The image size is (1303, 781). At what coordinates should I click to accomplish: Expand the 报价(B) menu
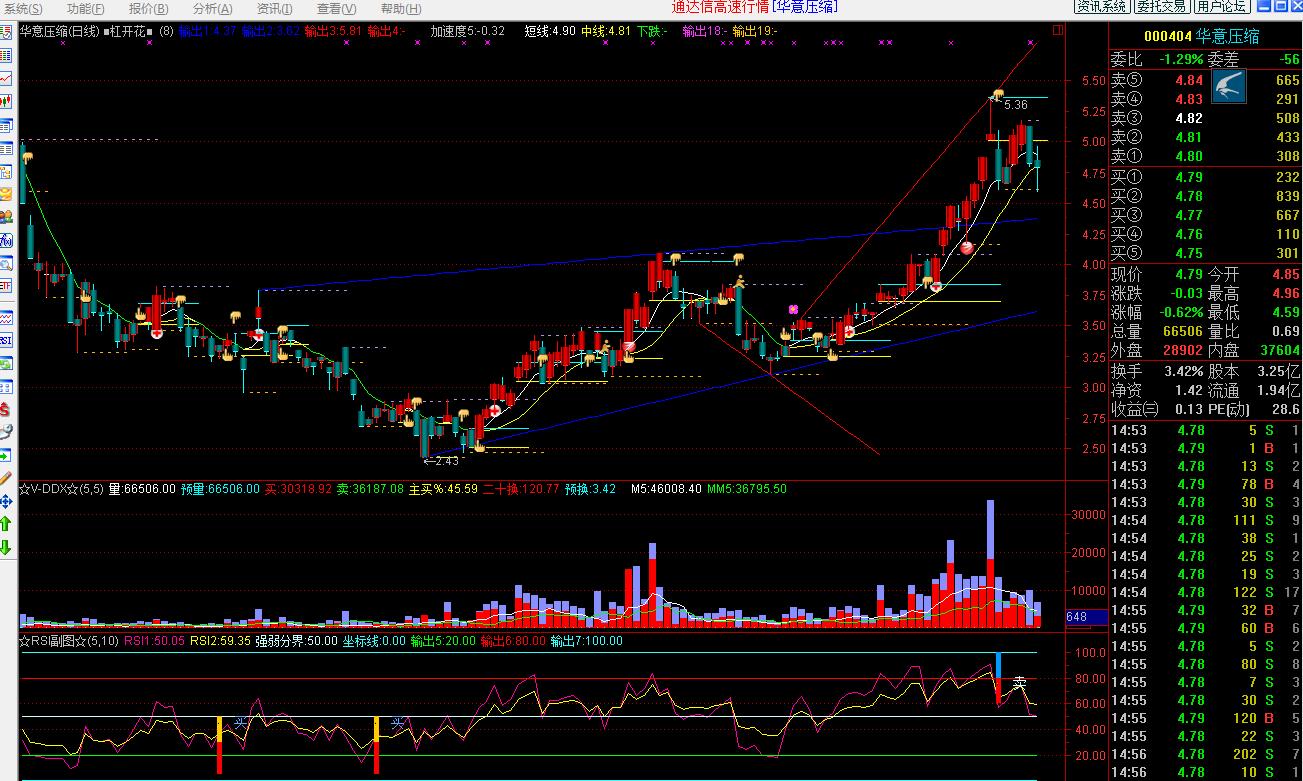(x=149, y=9)
